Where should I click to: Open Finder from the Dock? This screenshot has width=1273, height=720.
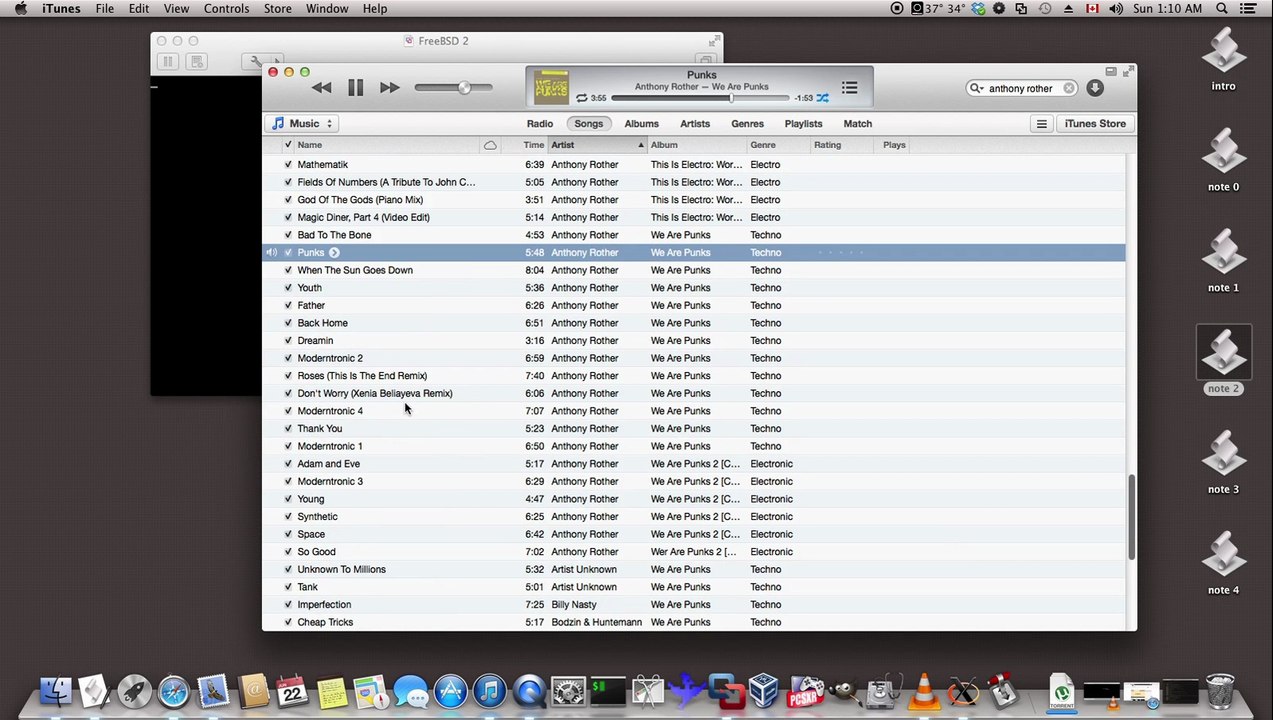[55, 691]
